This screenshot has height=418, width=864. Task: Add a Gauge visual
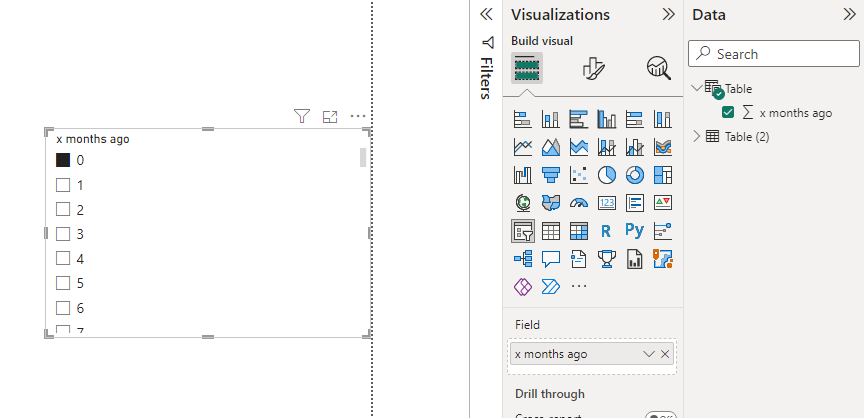click(579, 203)
